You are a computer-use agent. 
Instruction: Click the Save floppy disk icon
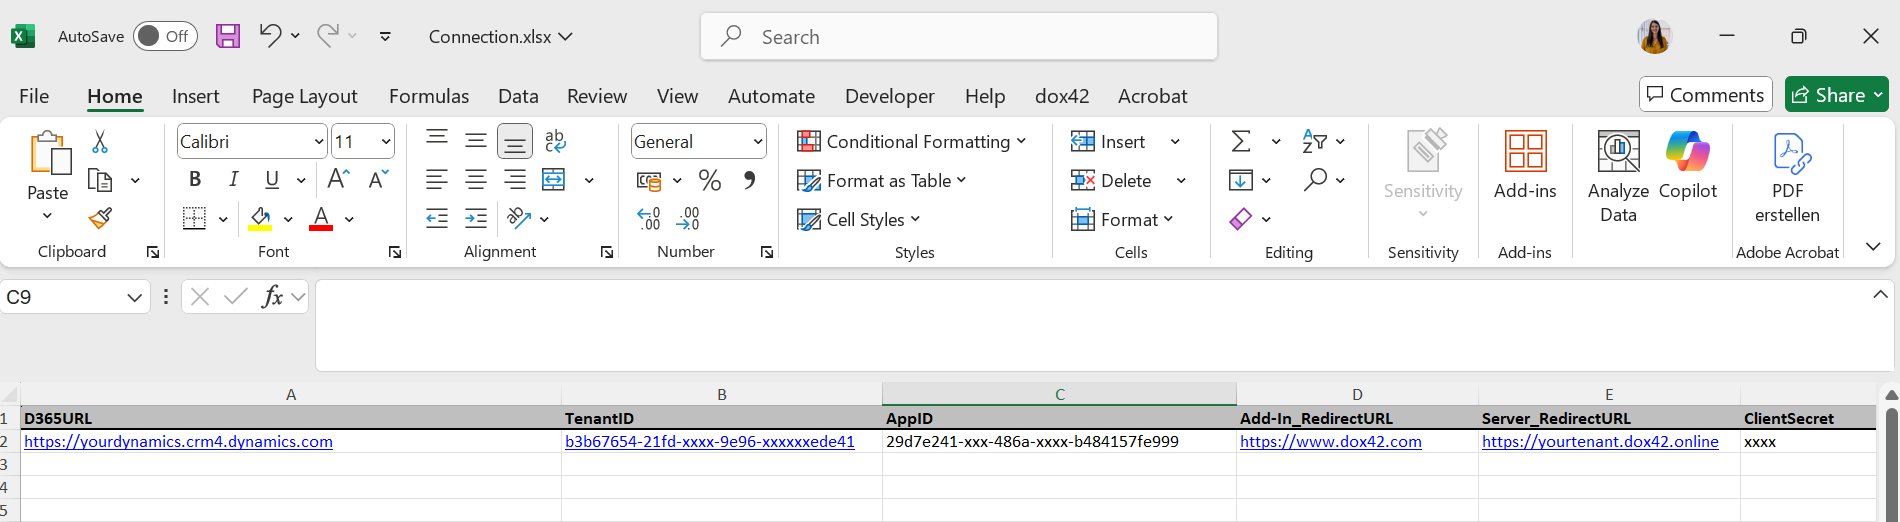click(228, 36)
